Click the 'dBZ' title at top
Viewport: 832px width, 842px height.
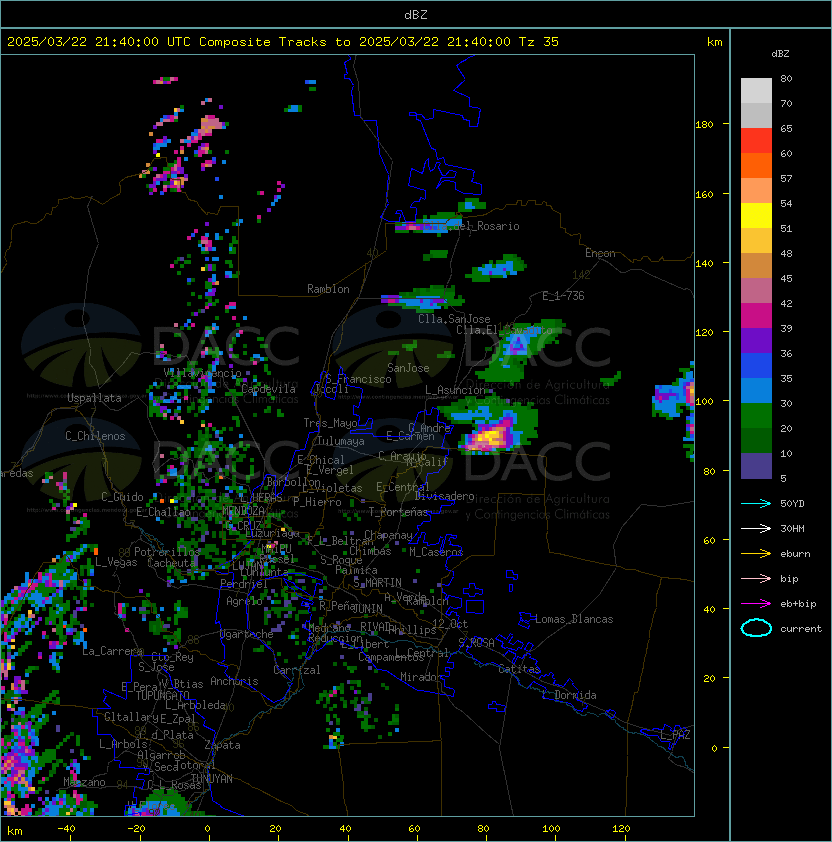tap(416, 15)
